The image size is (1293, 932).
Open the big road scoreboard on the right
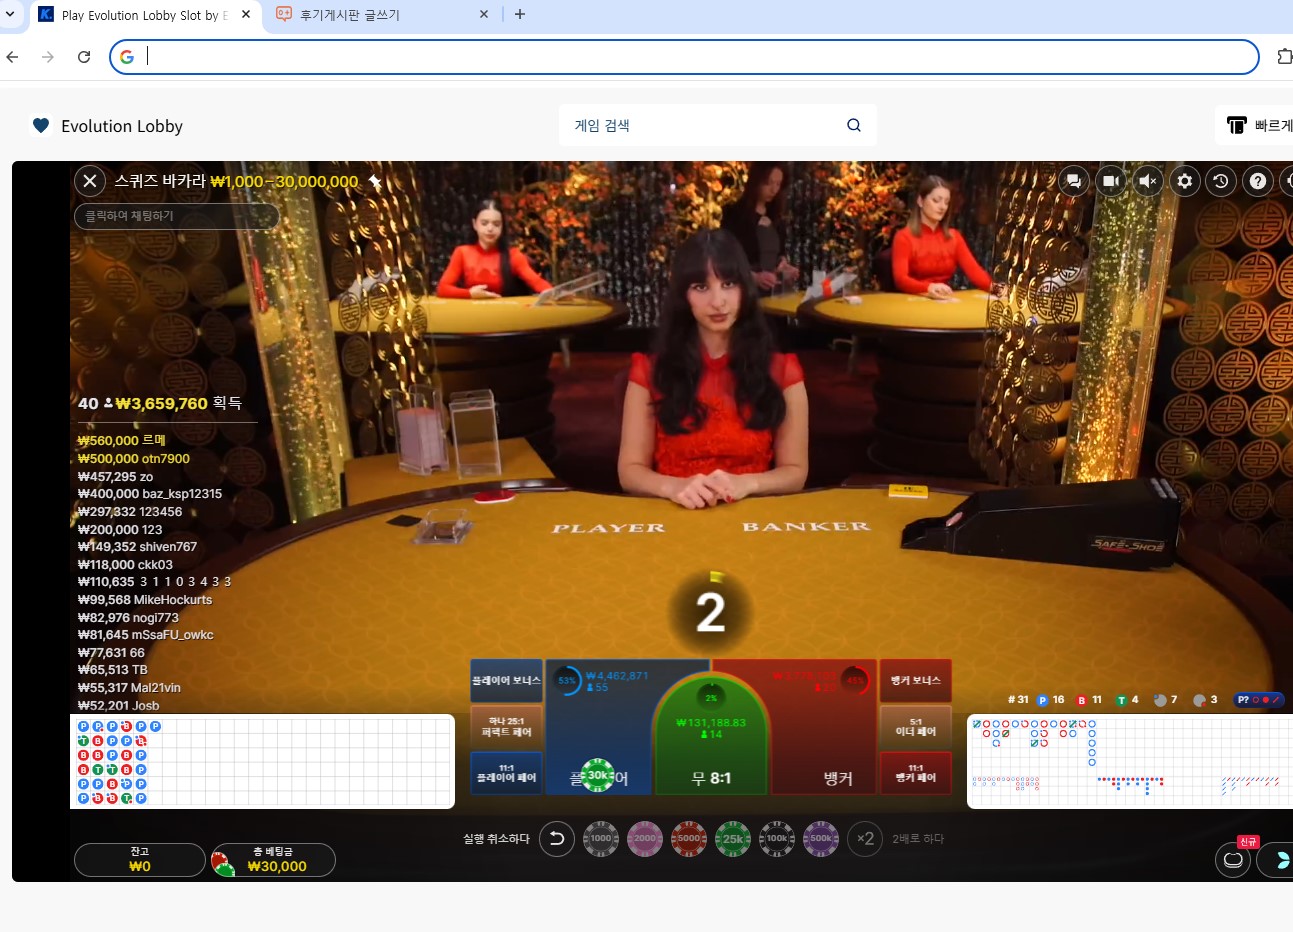point(1130,761)
